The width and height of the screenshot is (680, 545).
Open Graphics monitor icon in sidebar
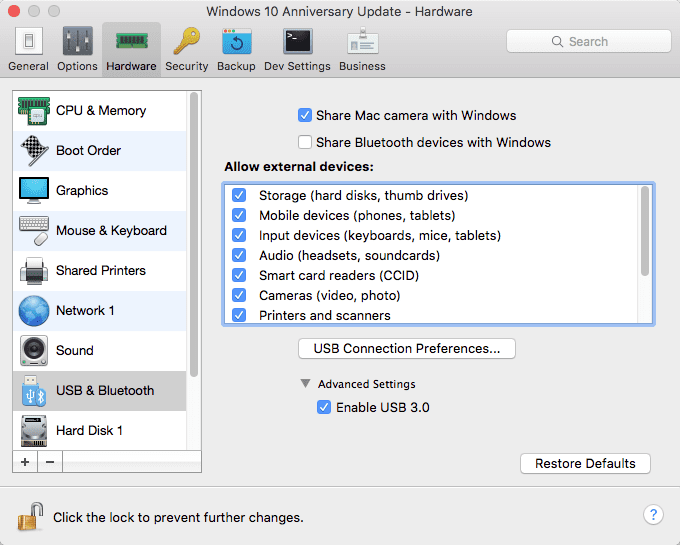(x=34, y=190)
